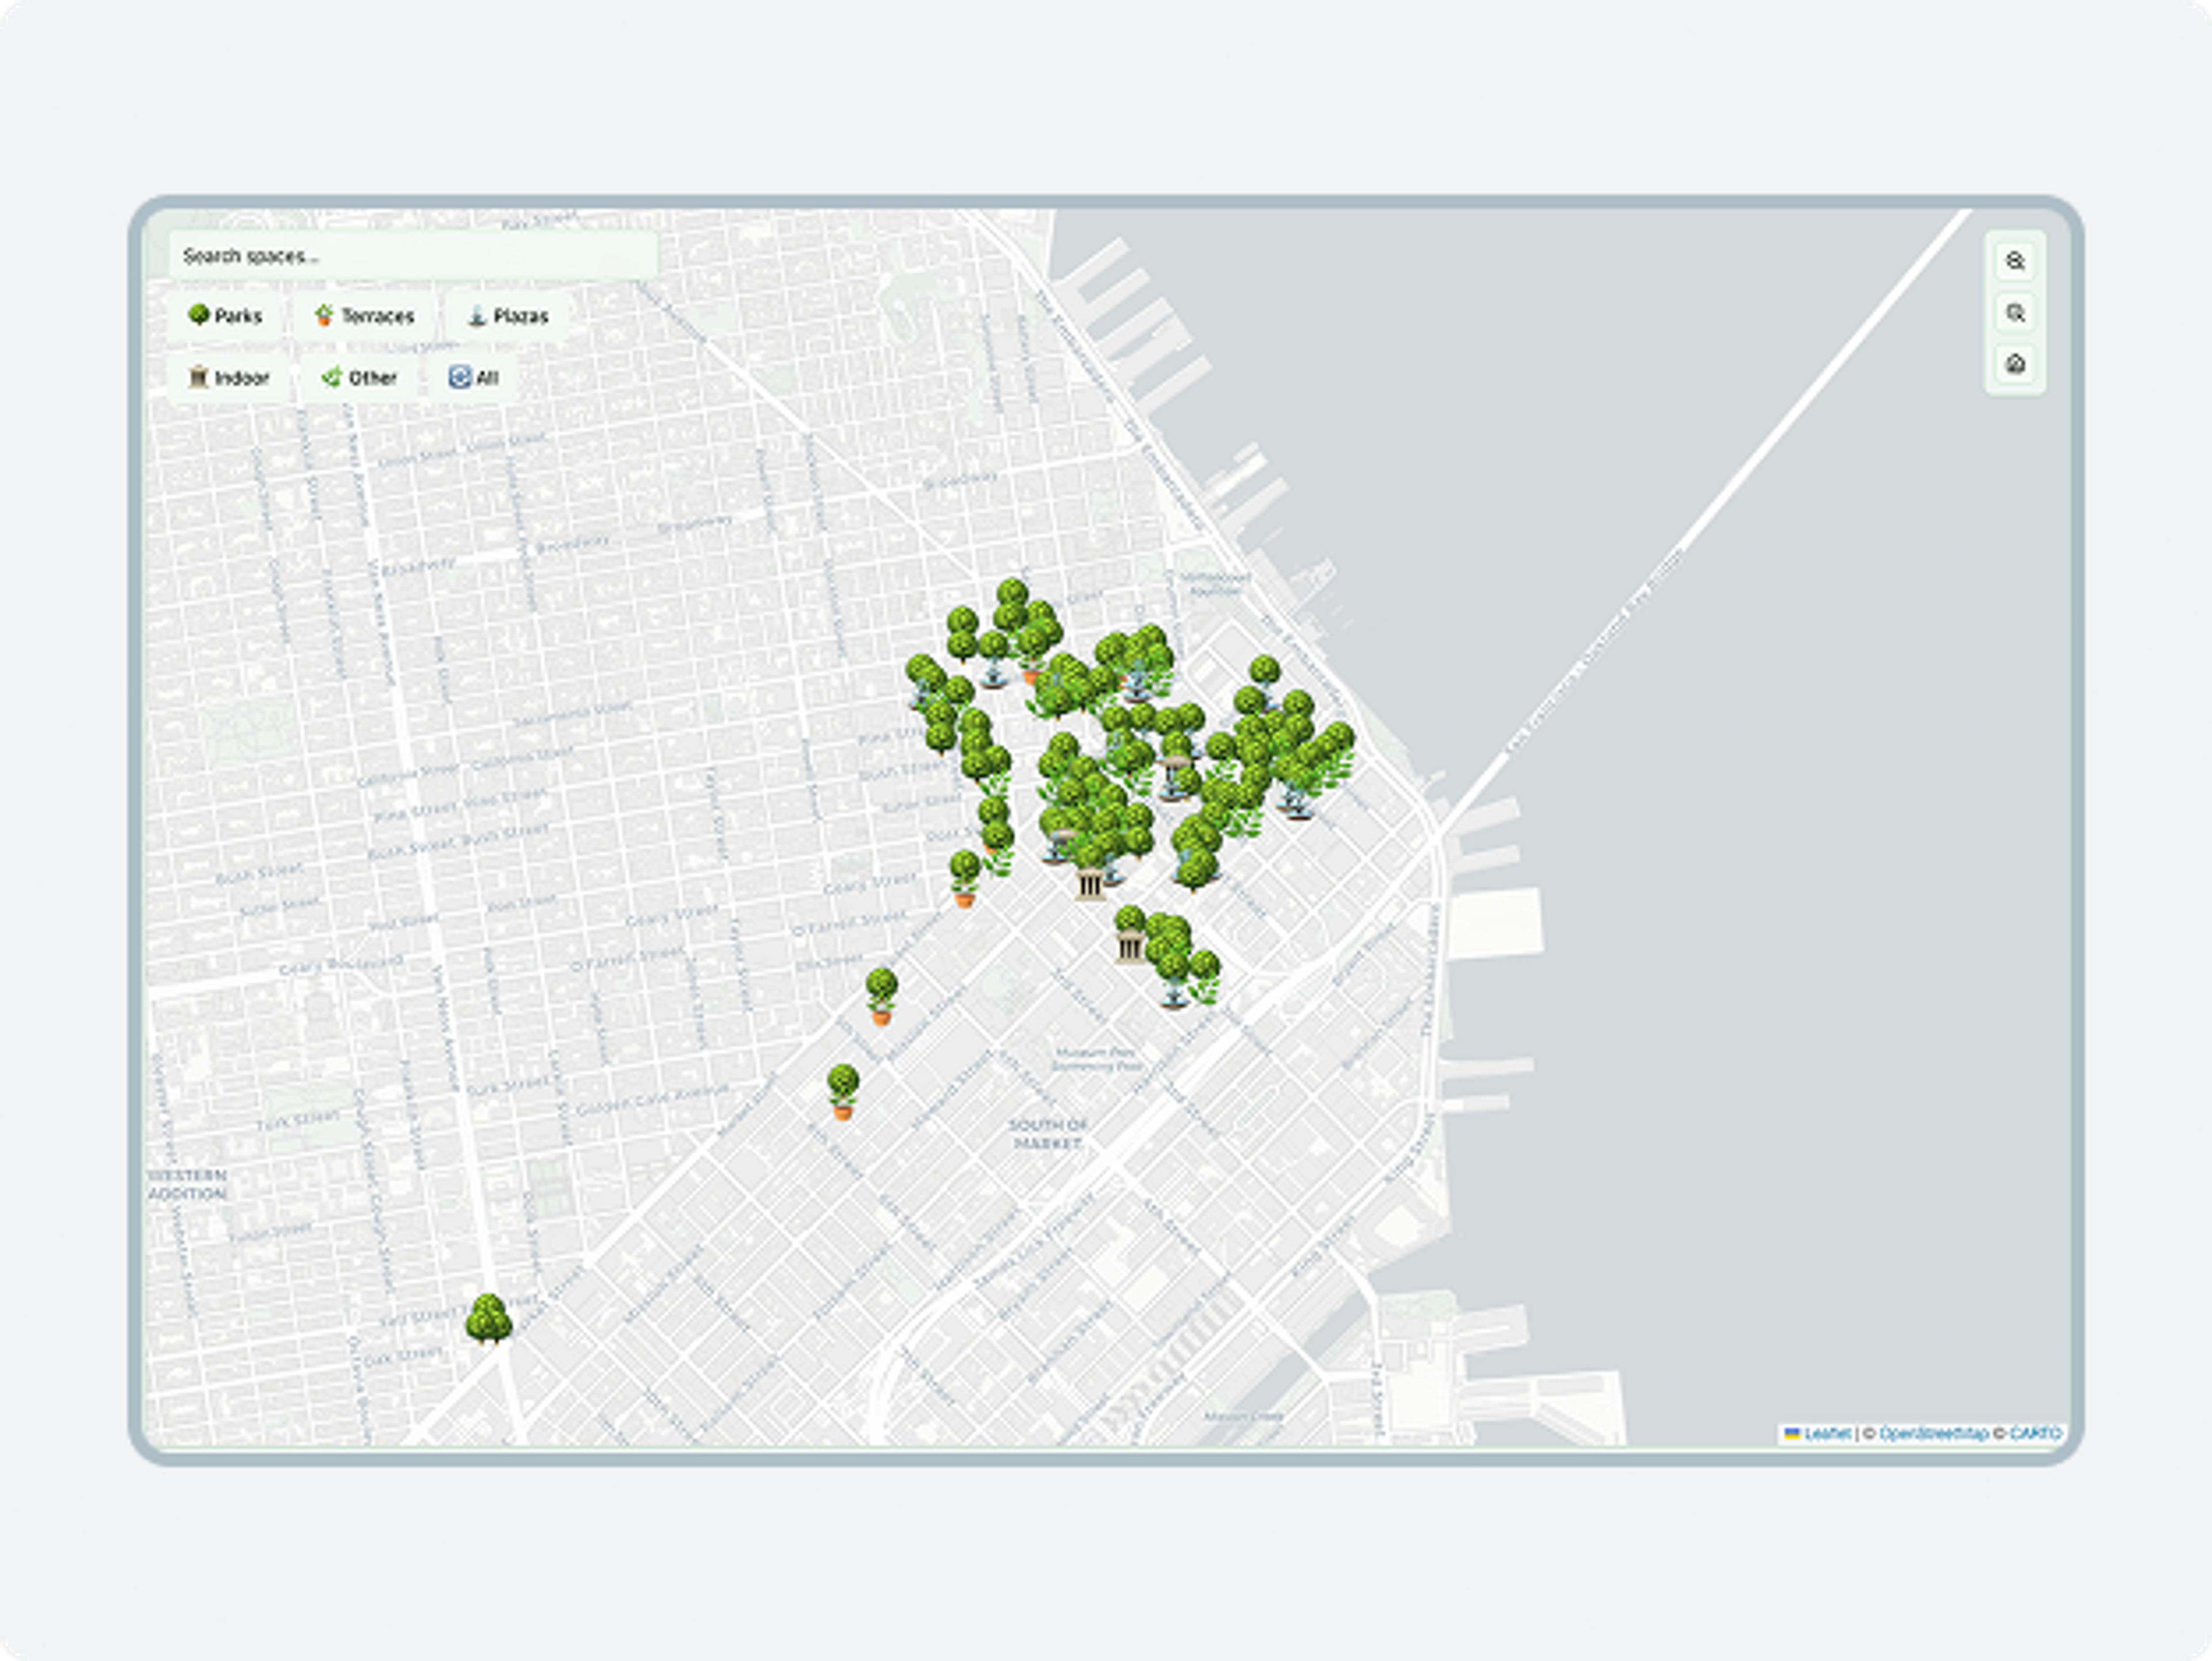Toggle the Plazas filter chip
Image resolution: width=2212 pixels, height=1661 pixels.
[508, 316]
